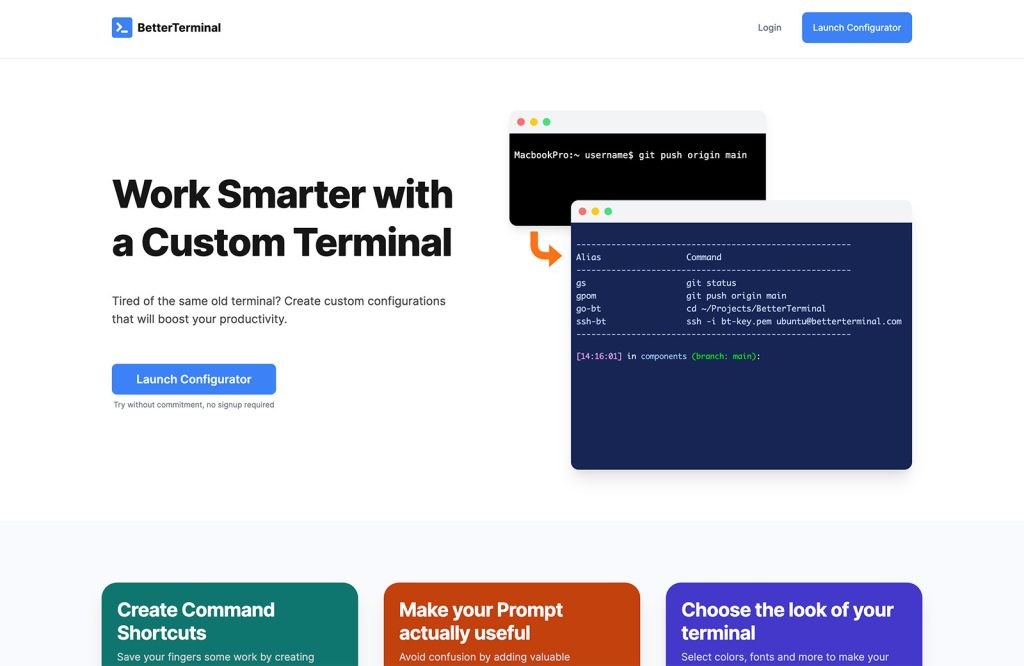Click the red dot on the navy terminal window

pyautogui.click(x=583, y=212)
